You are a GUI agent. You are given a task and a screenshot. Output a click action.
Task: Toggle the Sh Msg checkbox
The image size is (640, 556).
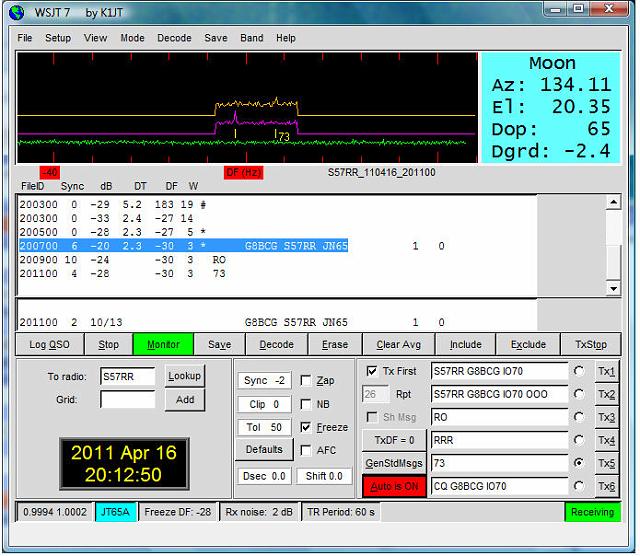click(372, 417)
